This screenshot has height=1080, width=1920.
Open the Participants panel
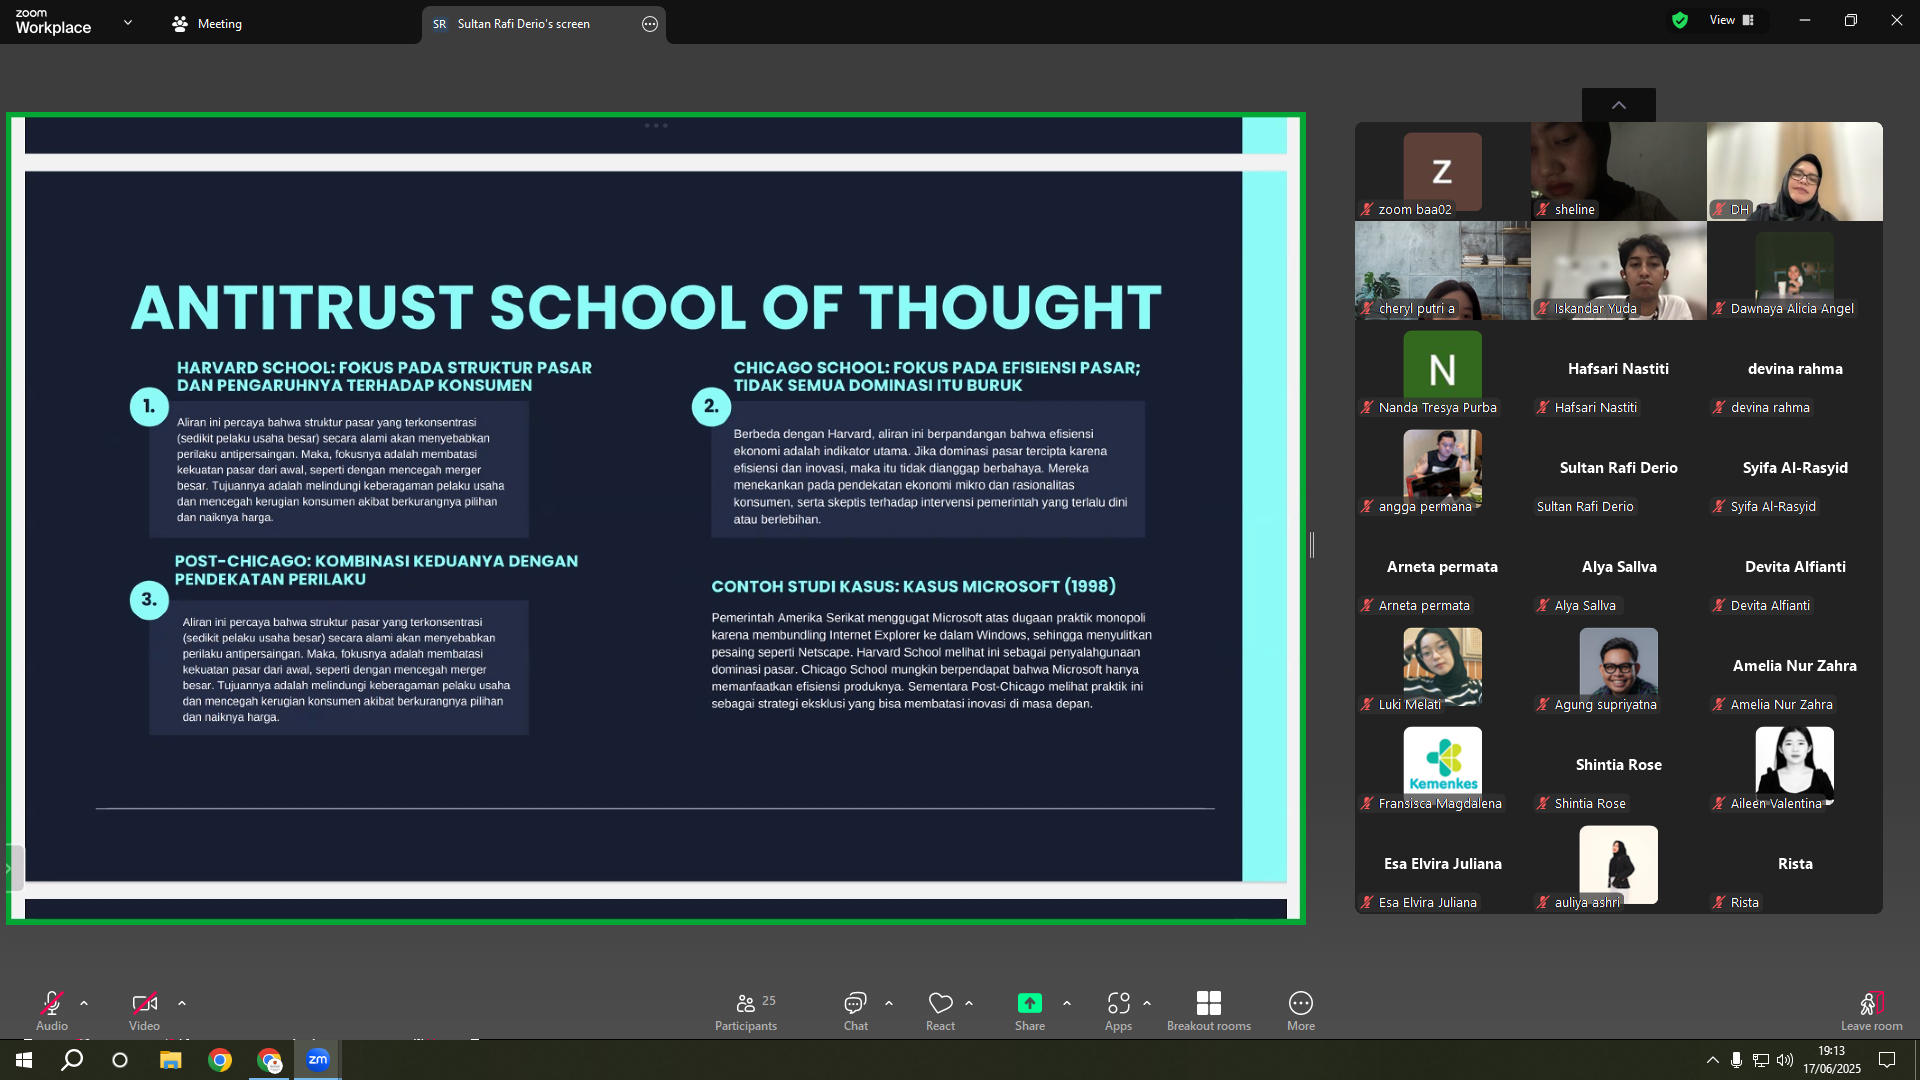click(x=746, y=1010)
